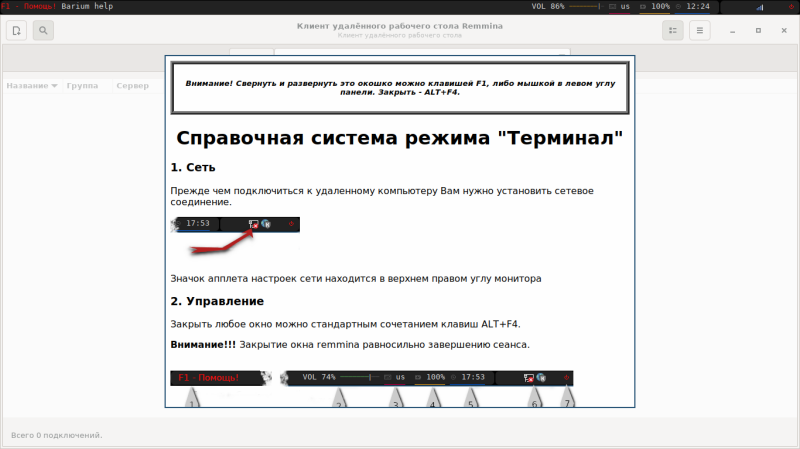Maximize the Remmina window
This screenshot has width=800, height=449.
[758, 31]
